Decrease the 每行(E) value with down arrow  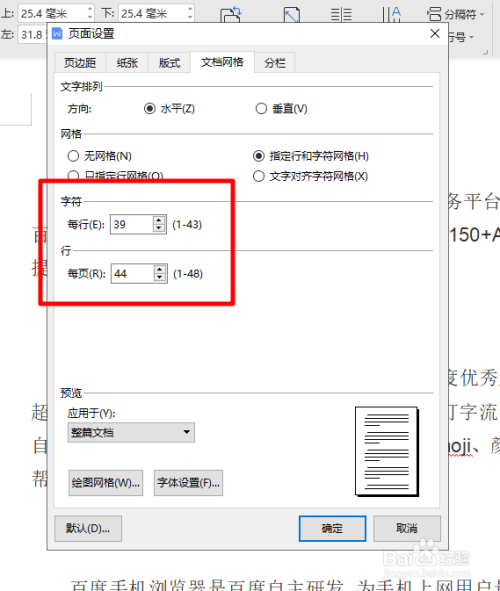pyautogui.click(x=159, y=228)
